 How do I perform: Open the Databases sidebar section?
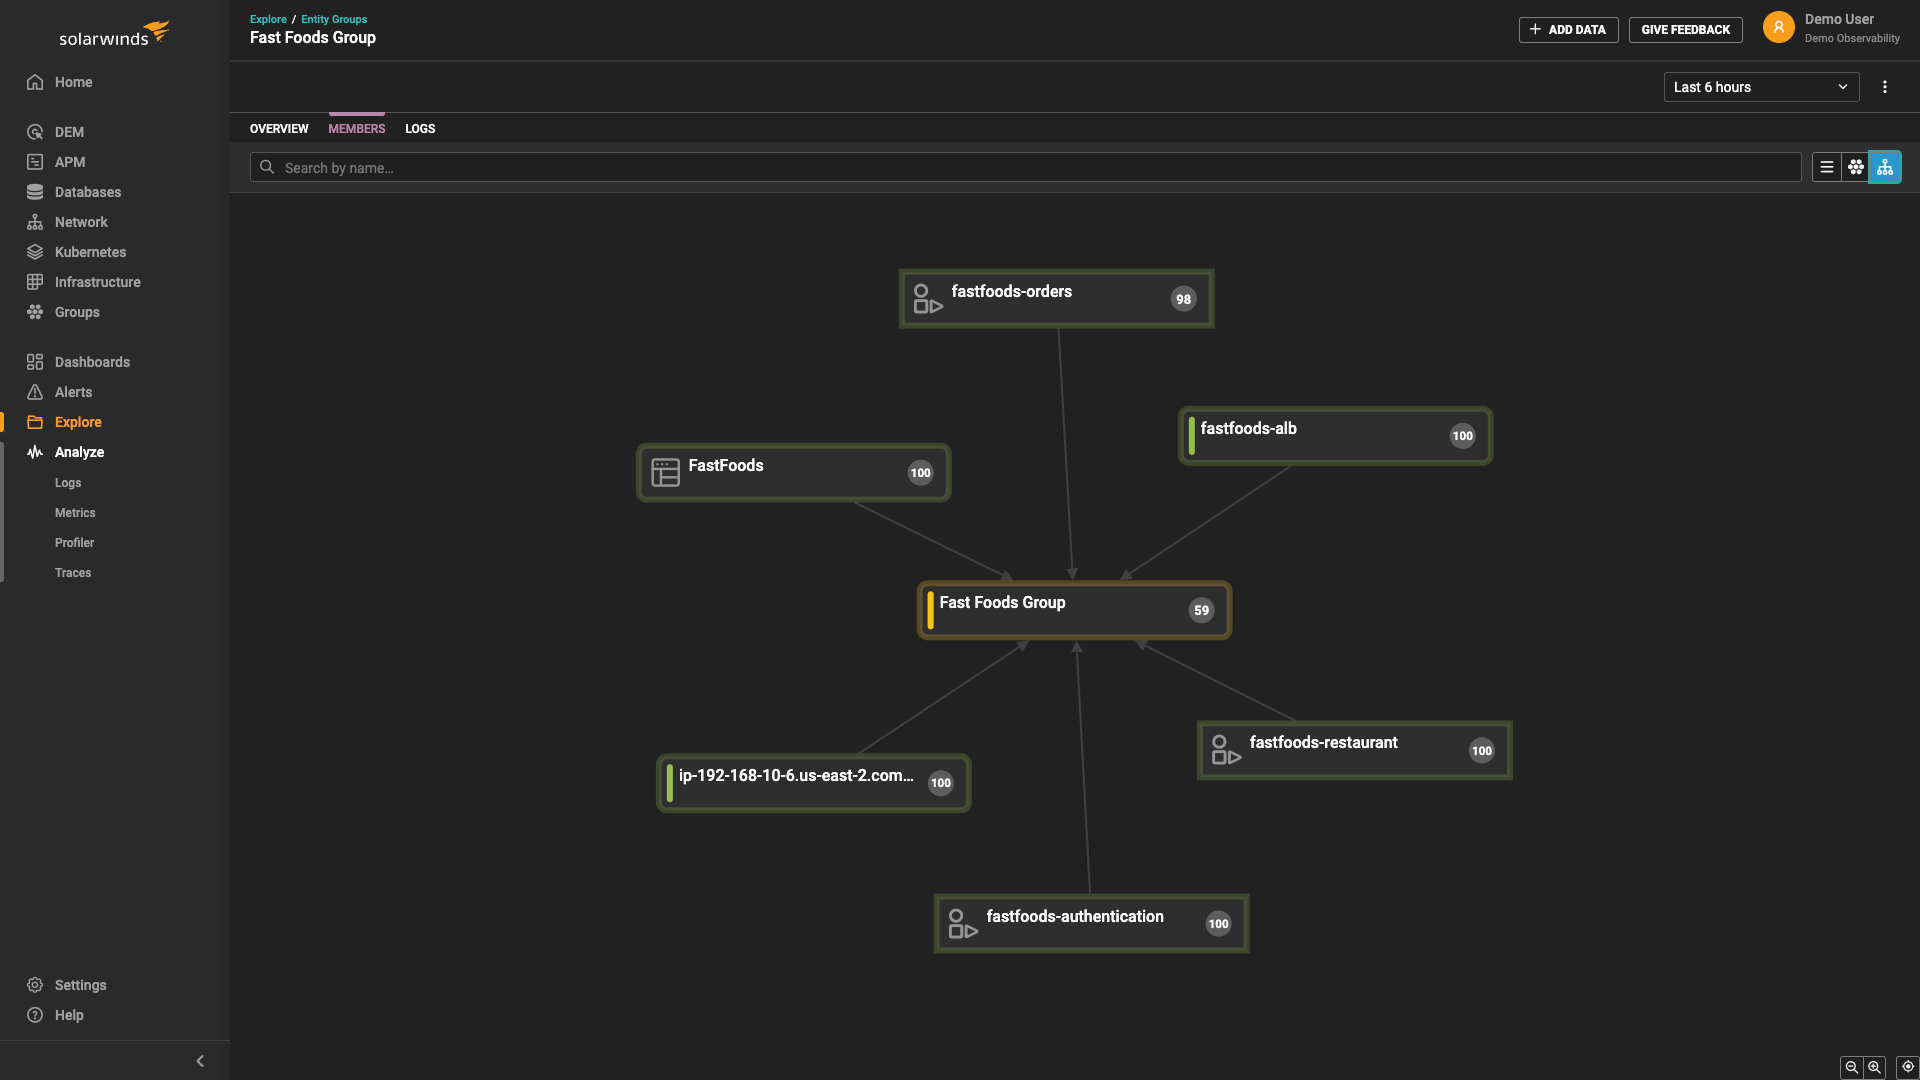[87, 192]
